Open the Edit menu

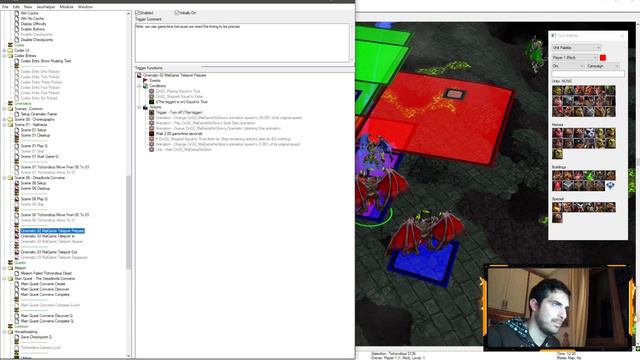(x=16, y=7)
